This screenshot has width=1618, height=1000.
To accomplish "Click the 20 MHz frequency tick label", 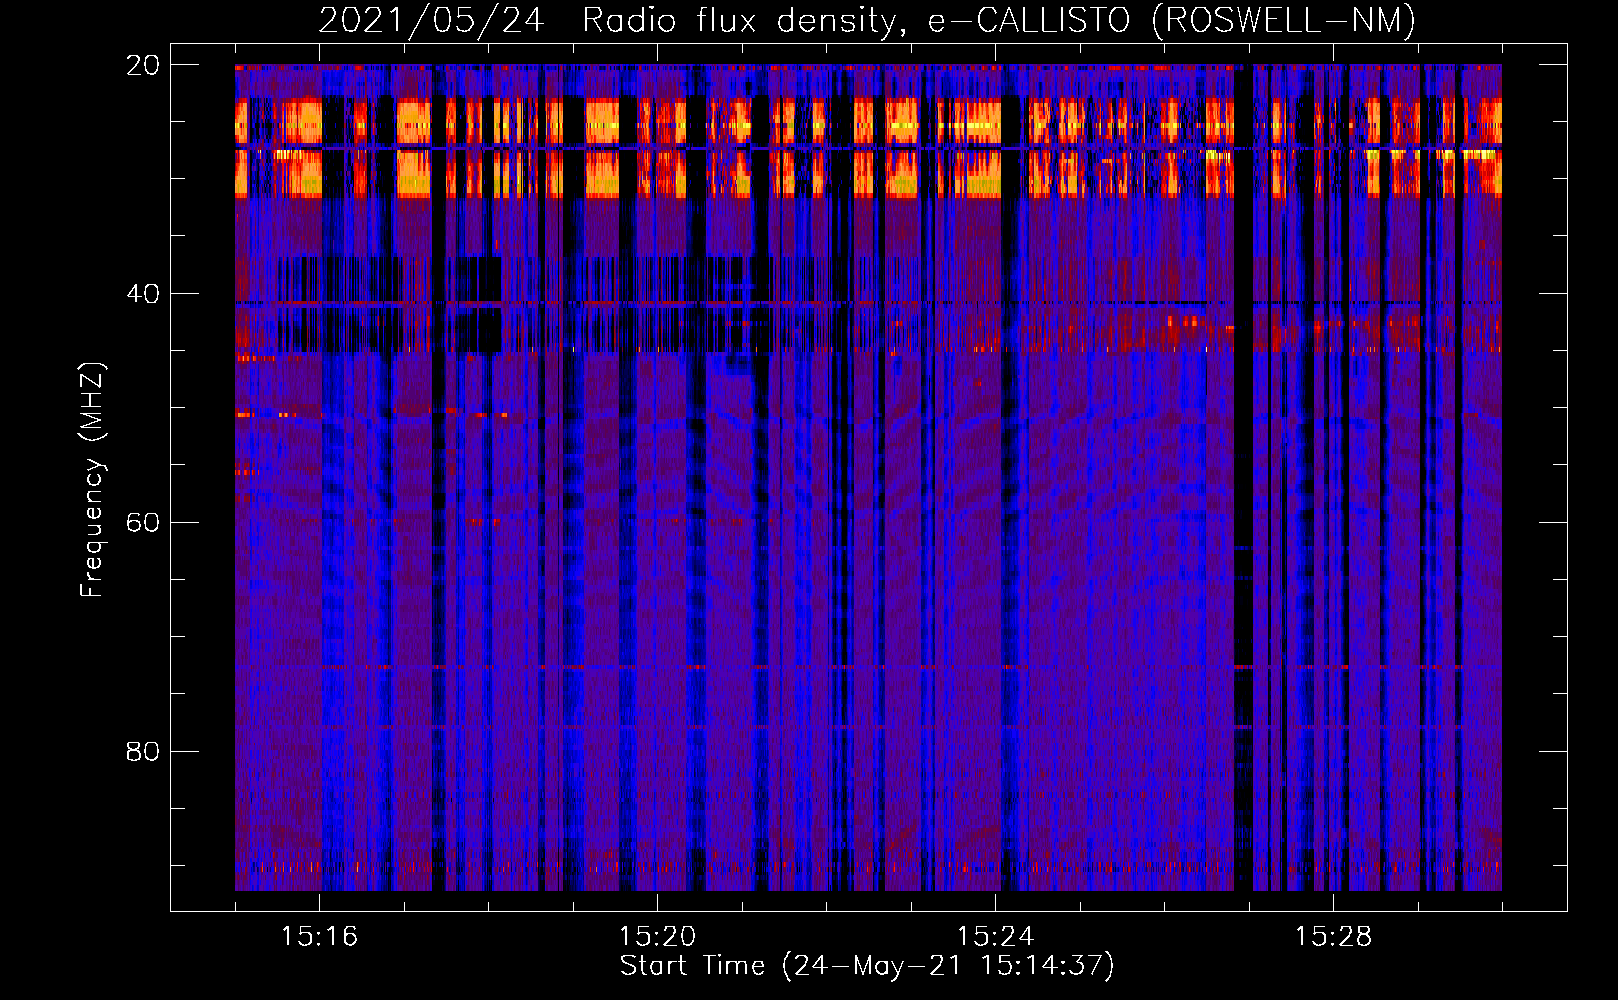I will [x=143, y=65].
